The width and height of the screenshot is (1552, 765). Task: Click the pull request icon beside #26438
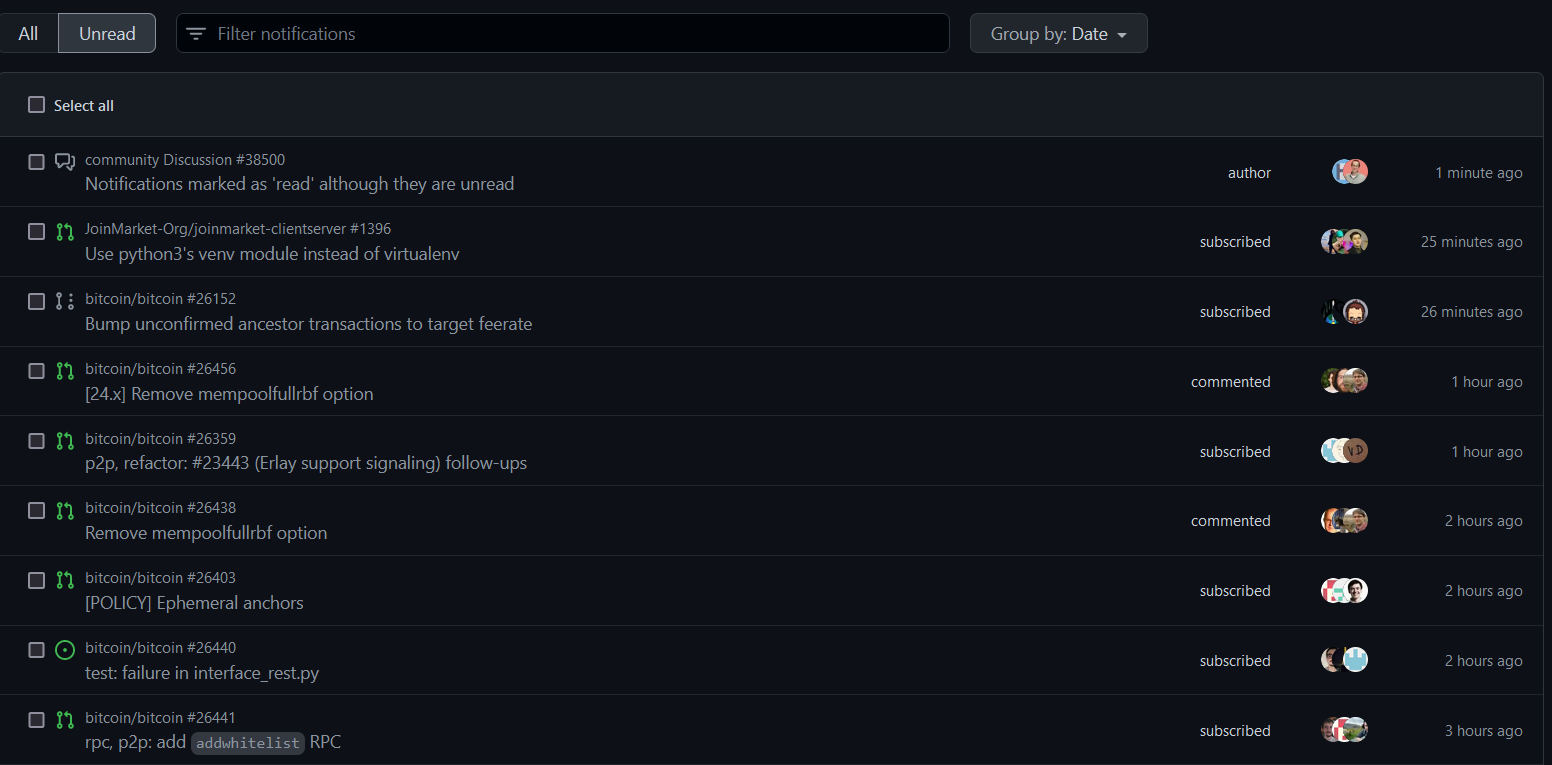[64, 510]
